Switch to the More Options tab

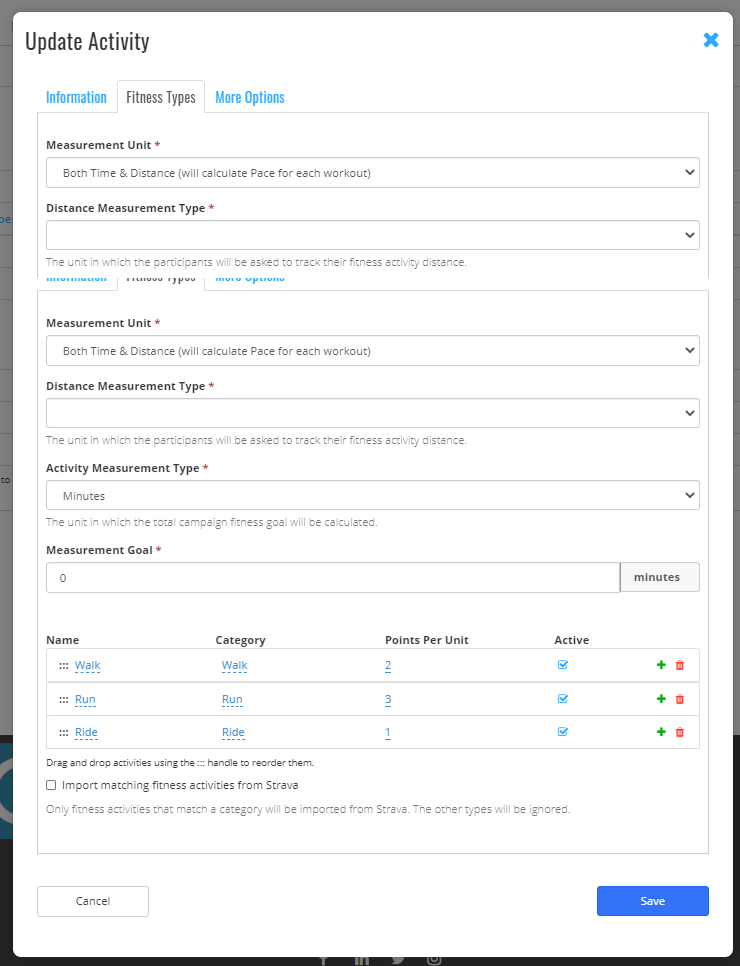(249, 97)
